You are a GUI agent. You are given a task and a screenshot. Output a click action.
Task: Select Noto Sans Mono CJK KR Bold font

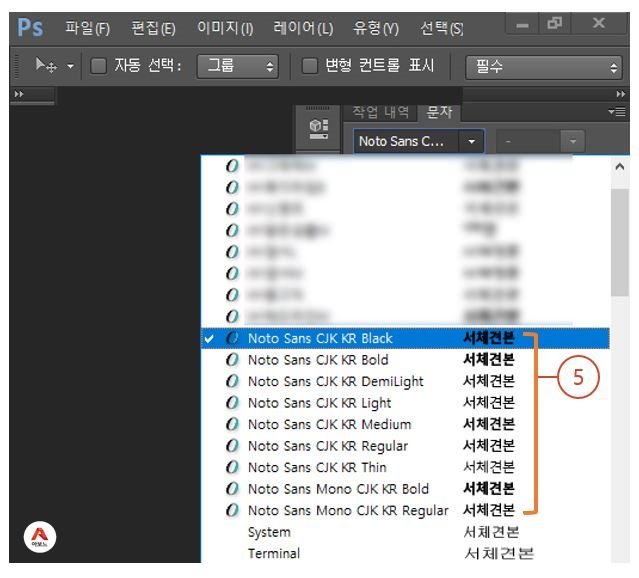tap(405, 489)
